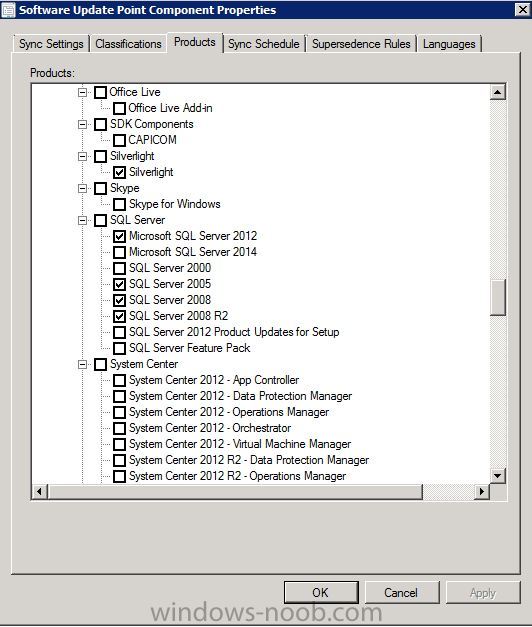Check the Skype category checkbox
The width and height of the screenshot is (532, 627).
[x=100, y=188]
